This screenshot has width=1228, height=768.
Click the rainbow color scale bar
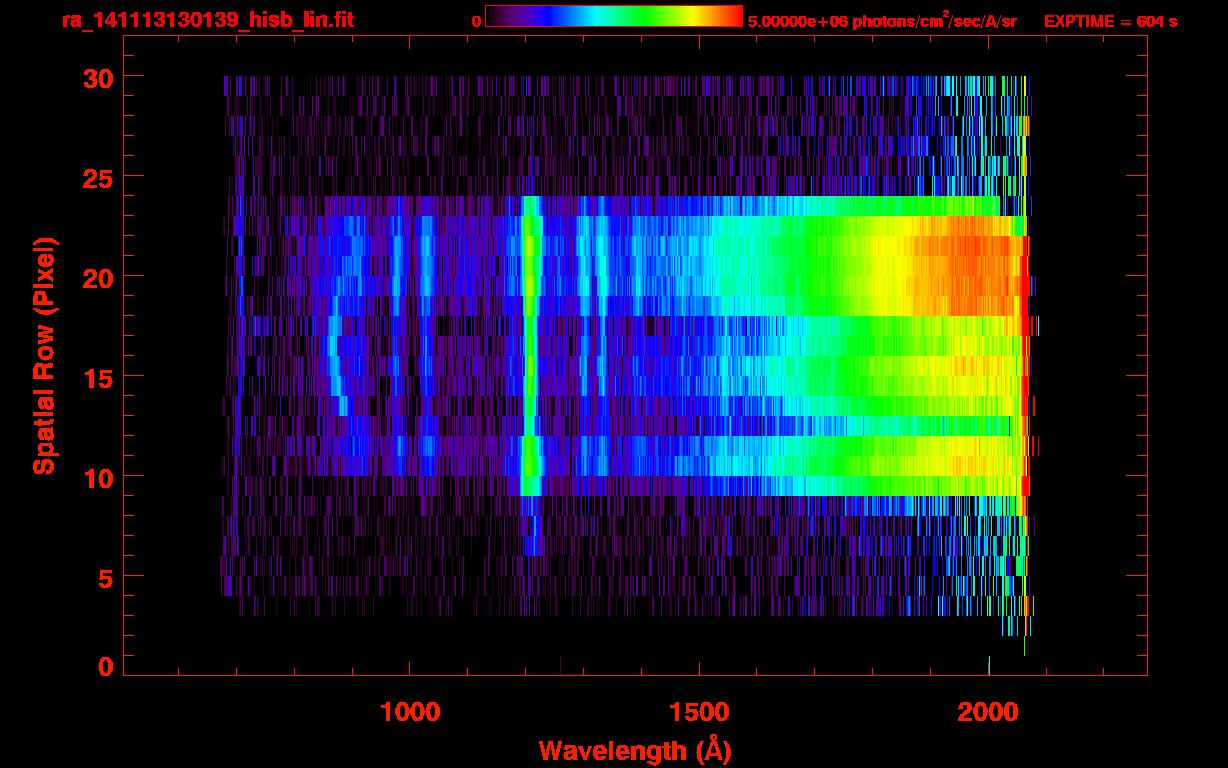pyautogui.click(x=614, y=16)
